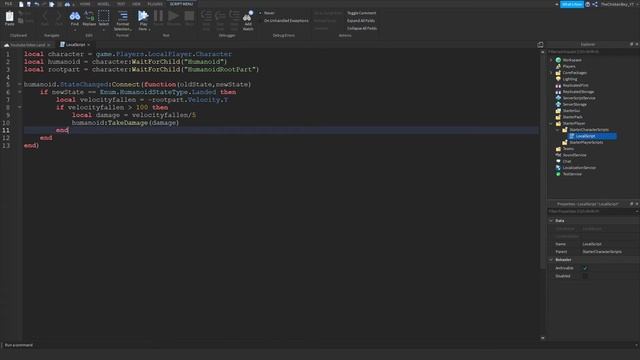The height and width of the screenshot is (360, 640).
Task: Open the Replace tool
Action: [x=89, y=16]
